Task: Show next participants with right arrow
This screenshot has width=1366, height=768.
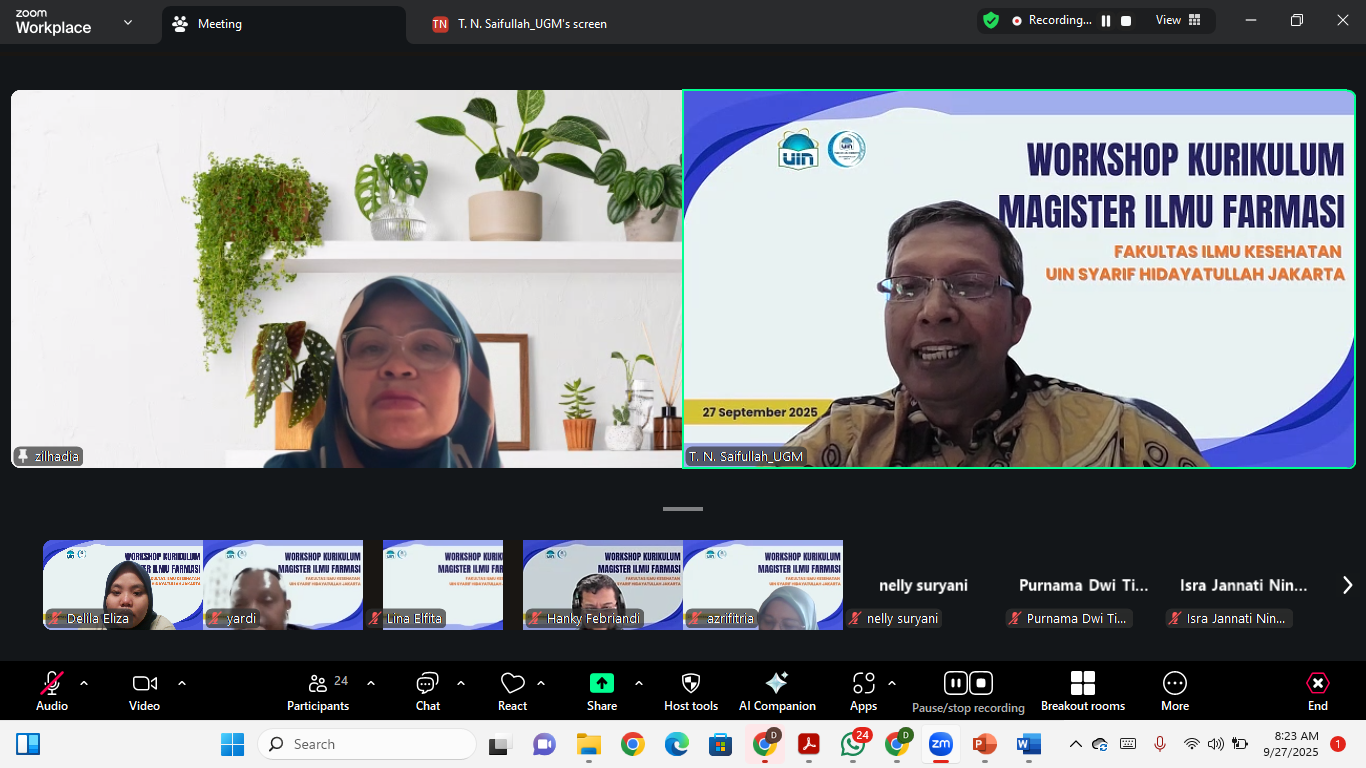Action: point(1346,585)
